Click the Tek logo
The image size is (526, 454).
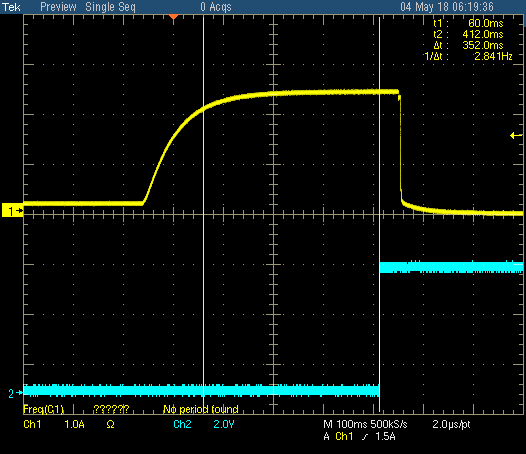click(x=11, y=7)
